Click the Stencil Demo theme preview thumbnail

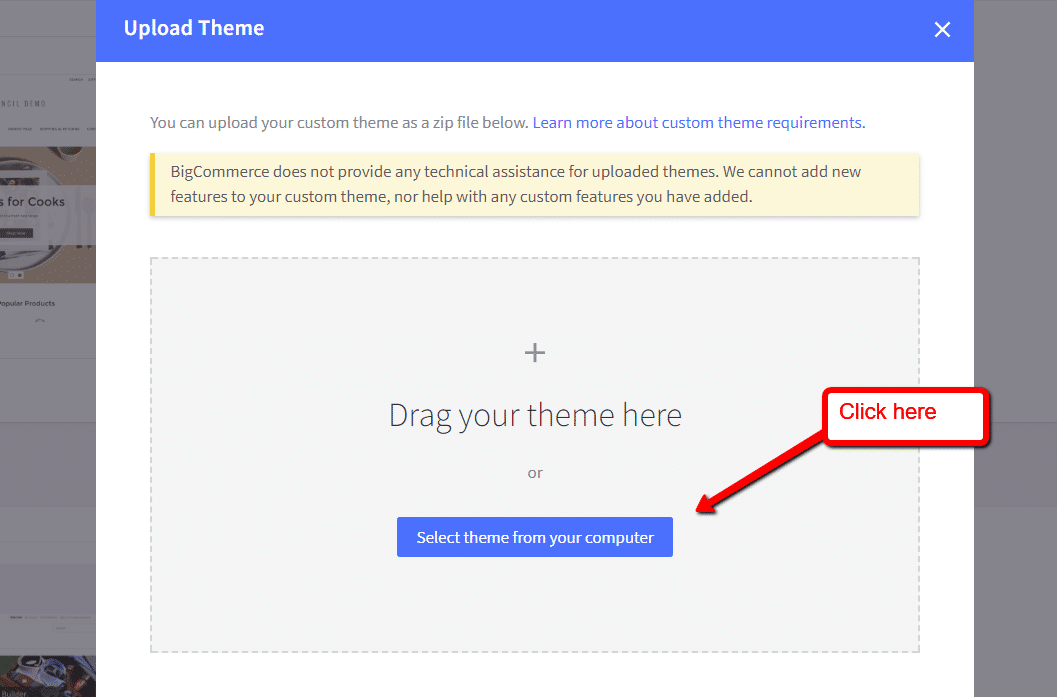pyautogui.click(x=40, y=103)
